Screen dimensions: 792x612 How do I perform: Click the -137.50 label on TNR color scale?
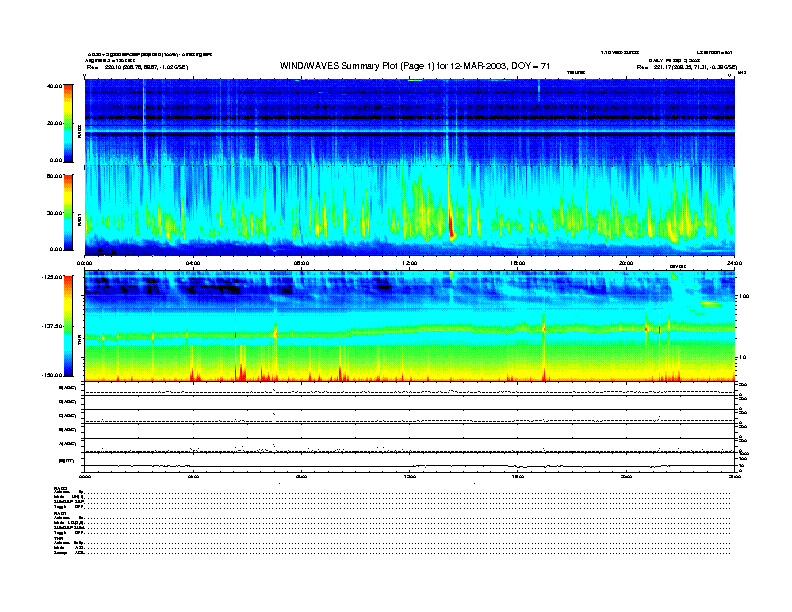point(52,326)
